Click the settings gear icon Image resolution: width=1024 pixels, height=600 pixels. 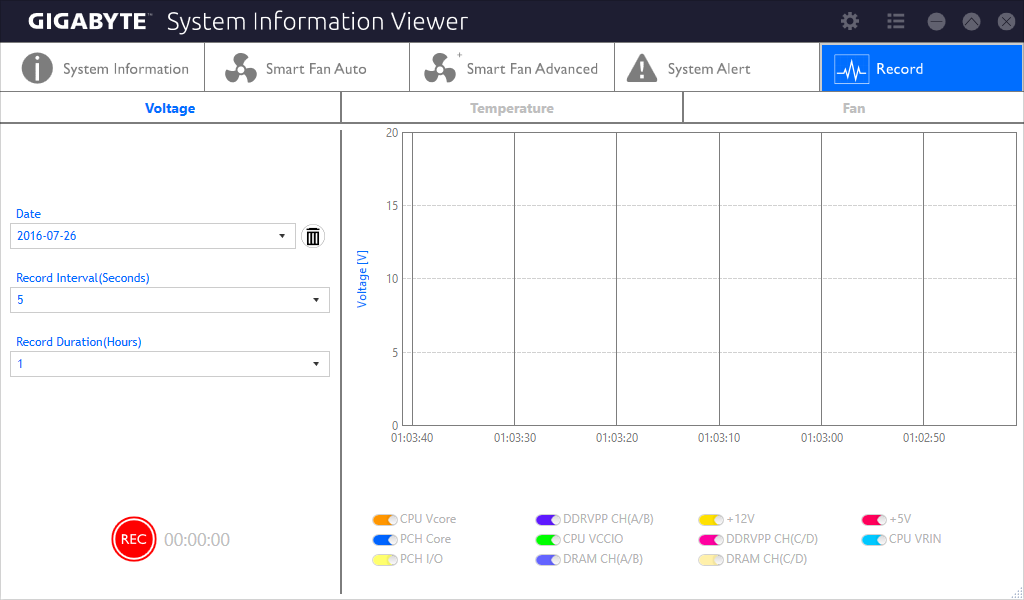tap(850, 22)
